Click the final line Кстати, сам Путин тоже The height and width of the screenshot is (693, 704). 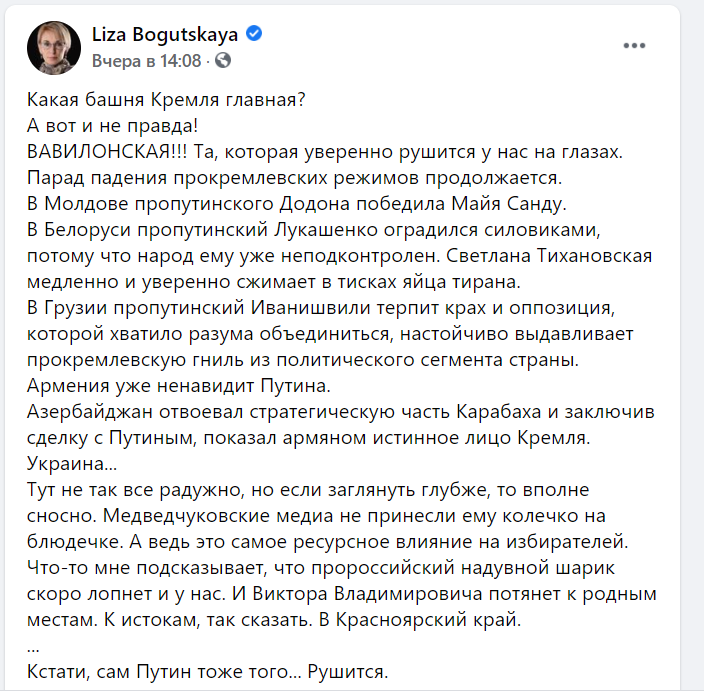207,672
